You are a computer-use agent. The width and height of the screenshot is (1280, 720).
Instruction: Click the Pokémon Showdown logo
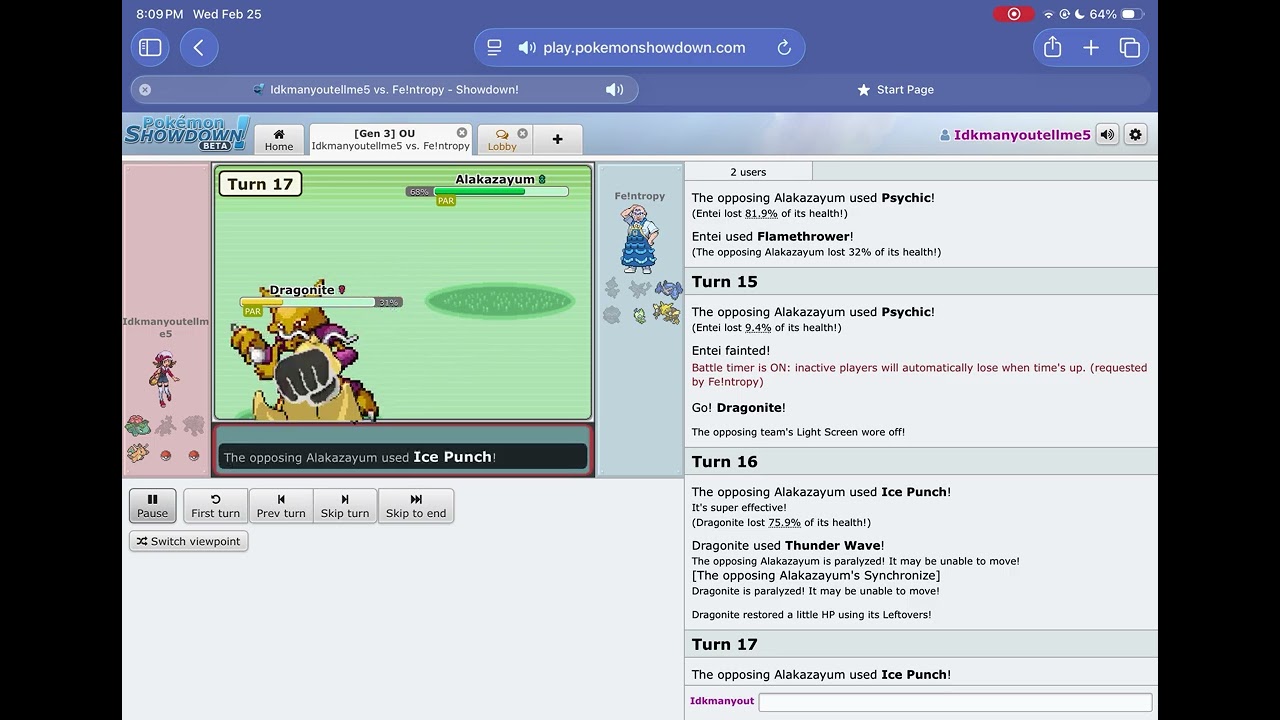click(x=187, y=133)
